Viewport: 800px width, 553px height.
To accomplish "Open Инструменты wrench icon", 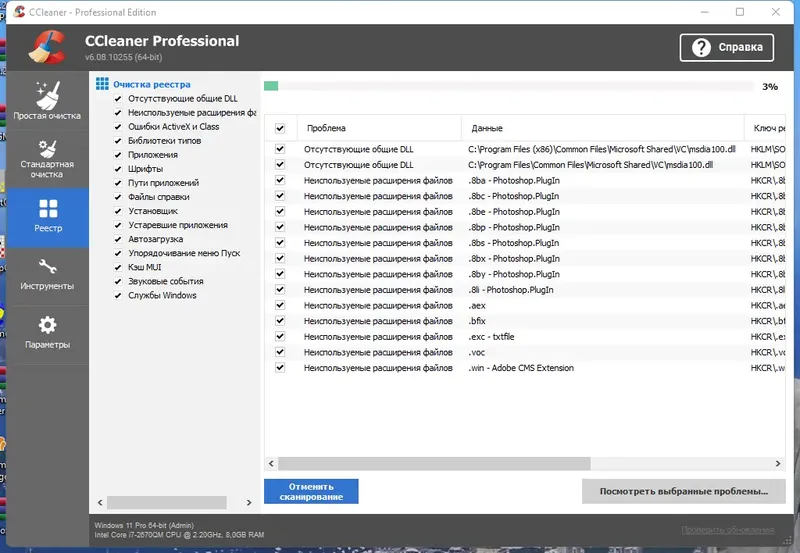I will [47, 266].
